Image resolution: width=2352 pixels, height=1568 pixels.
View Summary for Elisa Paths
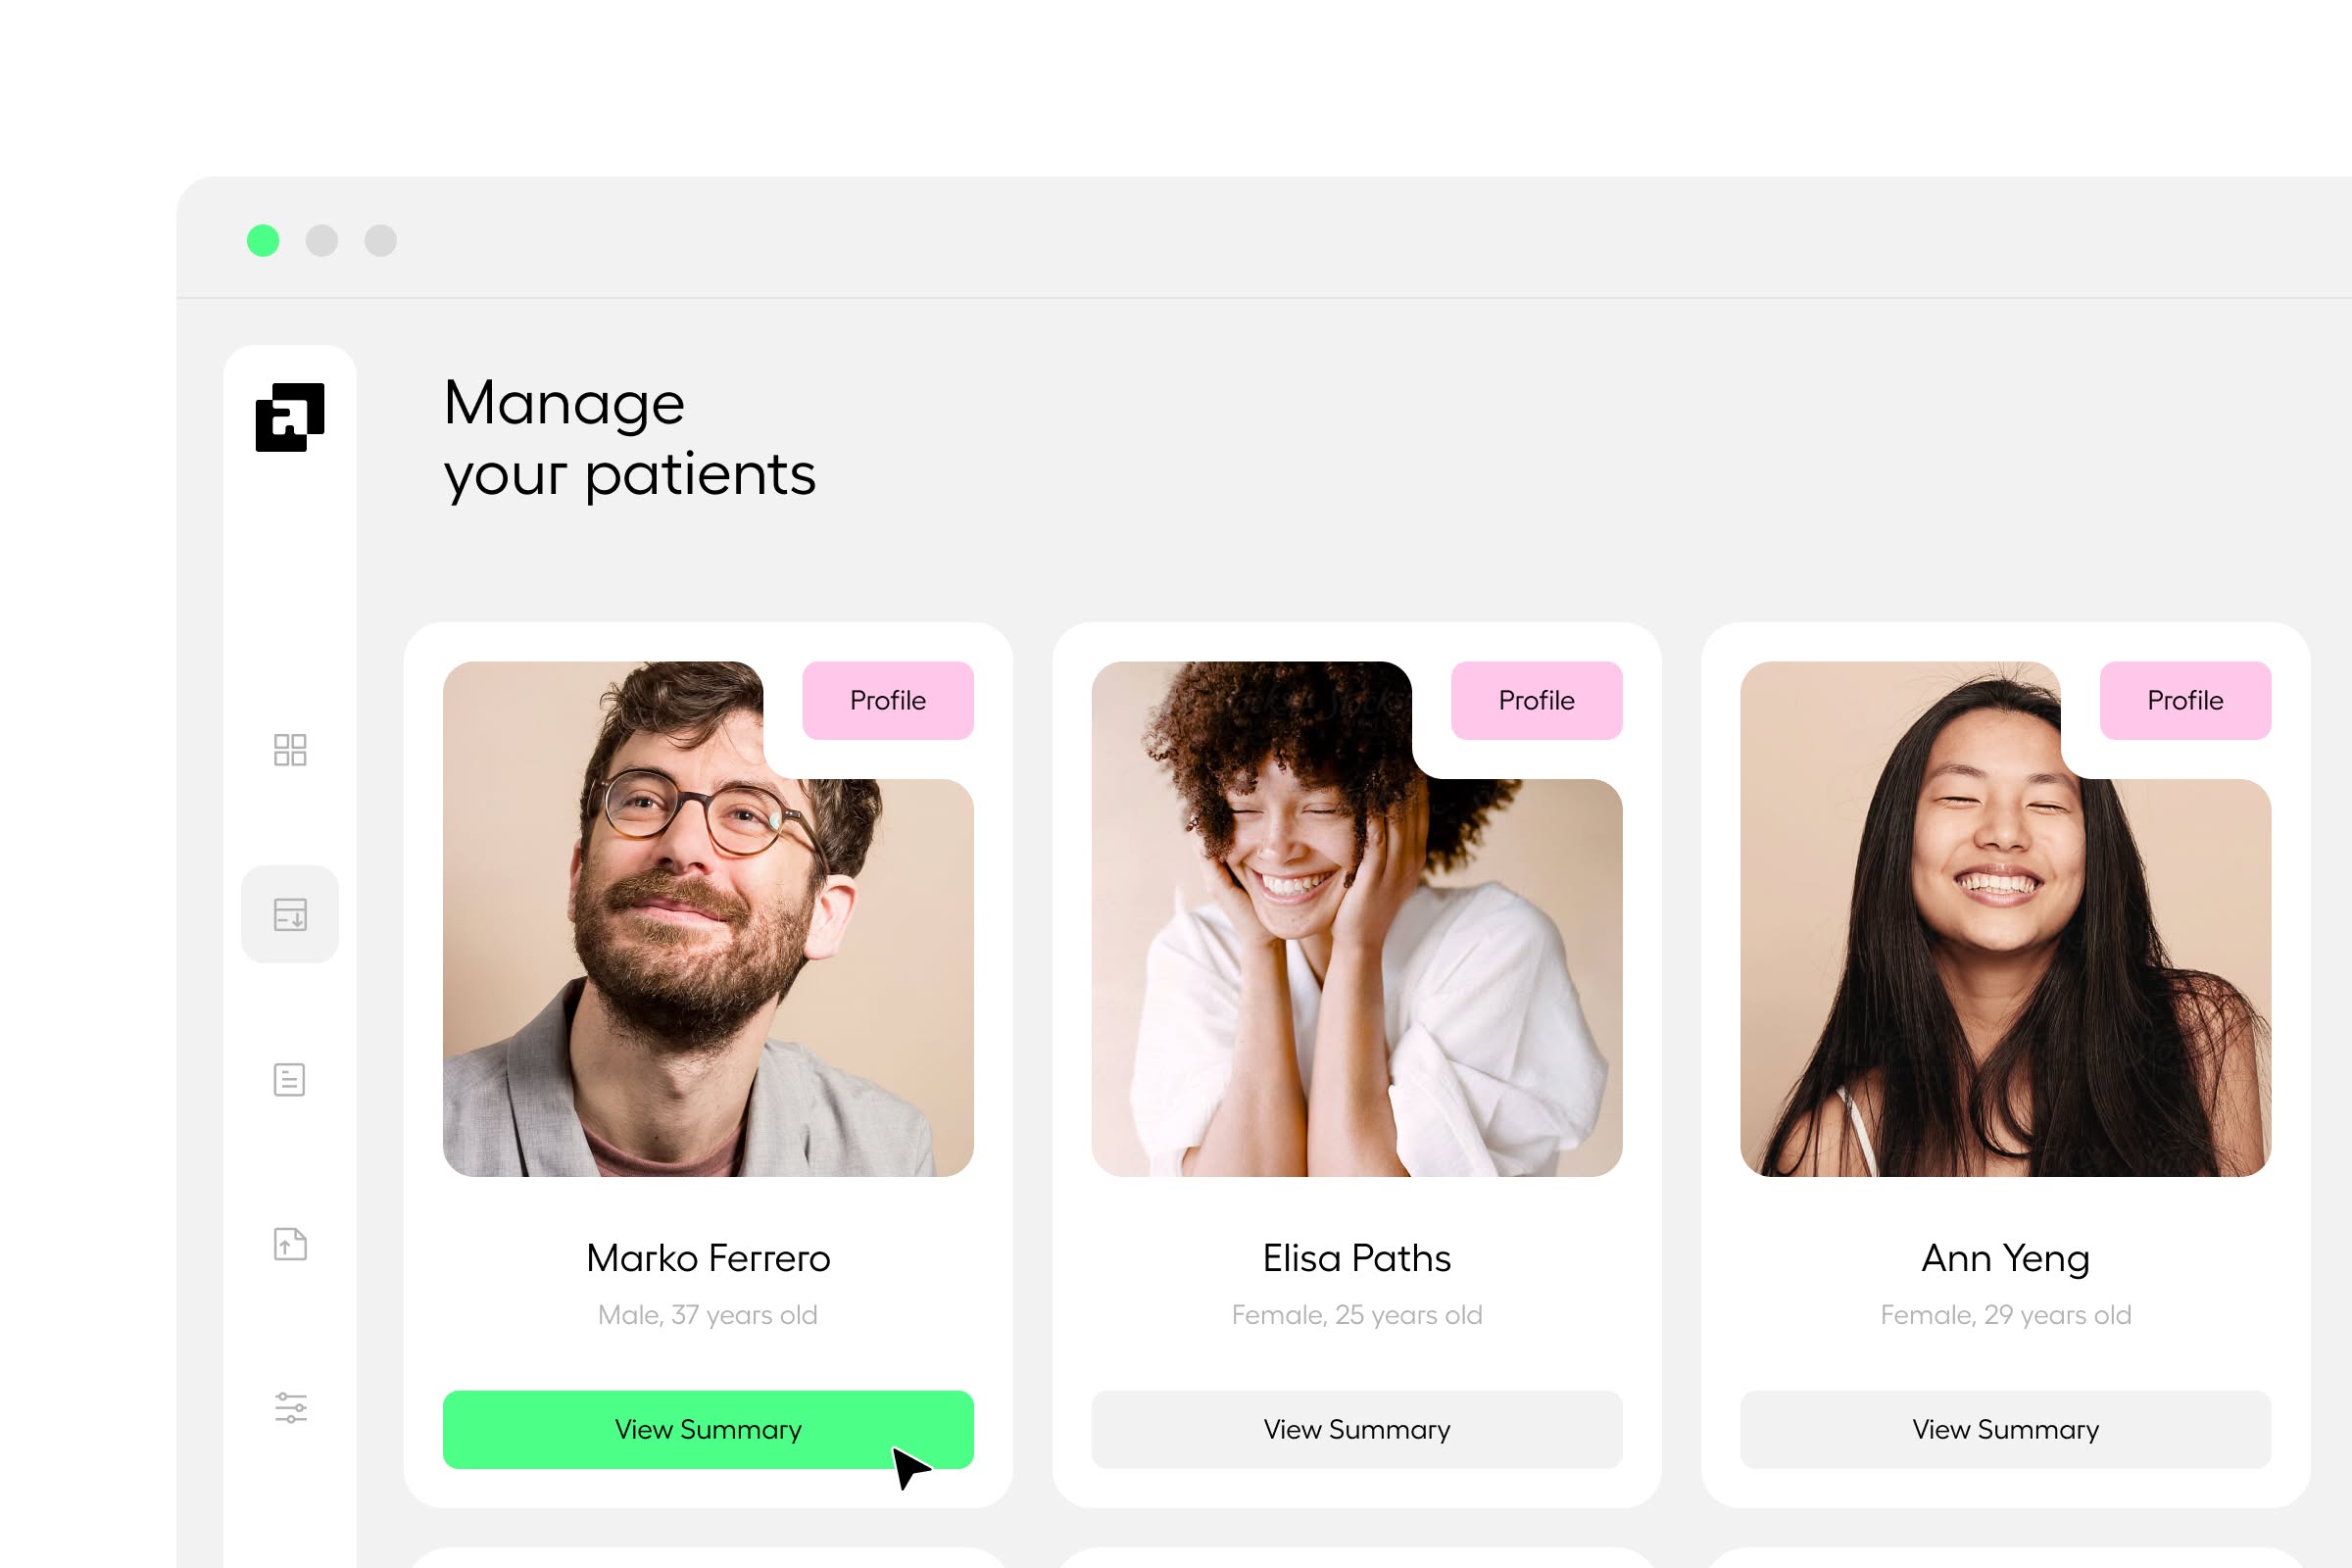click(x=1357, y=1429)
